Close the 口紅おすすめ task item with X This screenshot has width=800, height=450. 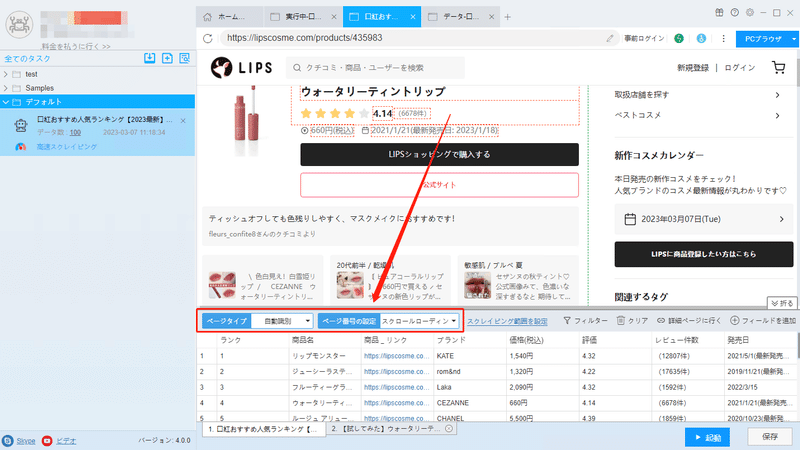coord(183,121)
